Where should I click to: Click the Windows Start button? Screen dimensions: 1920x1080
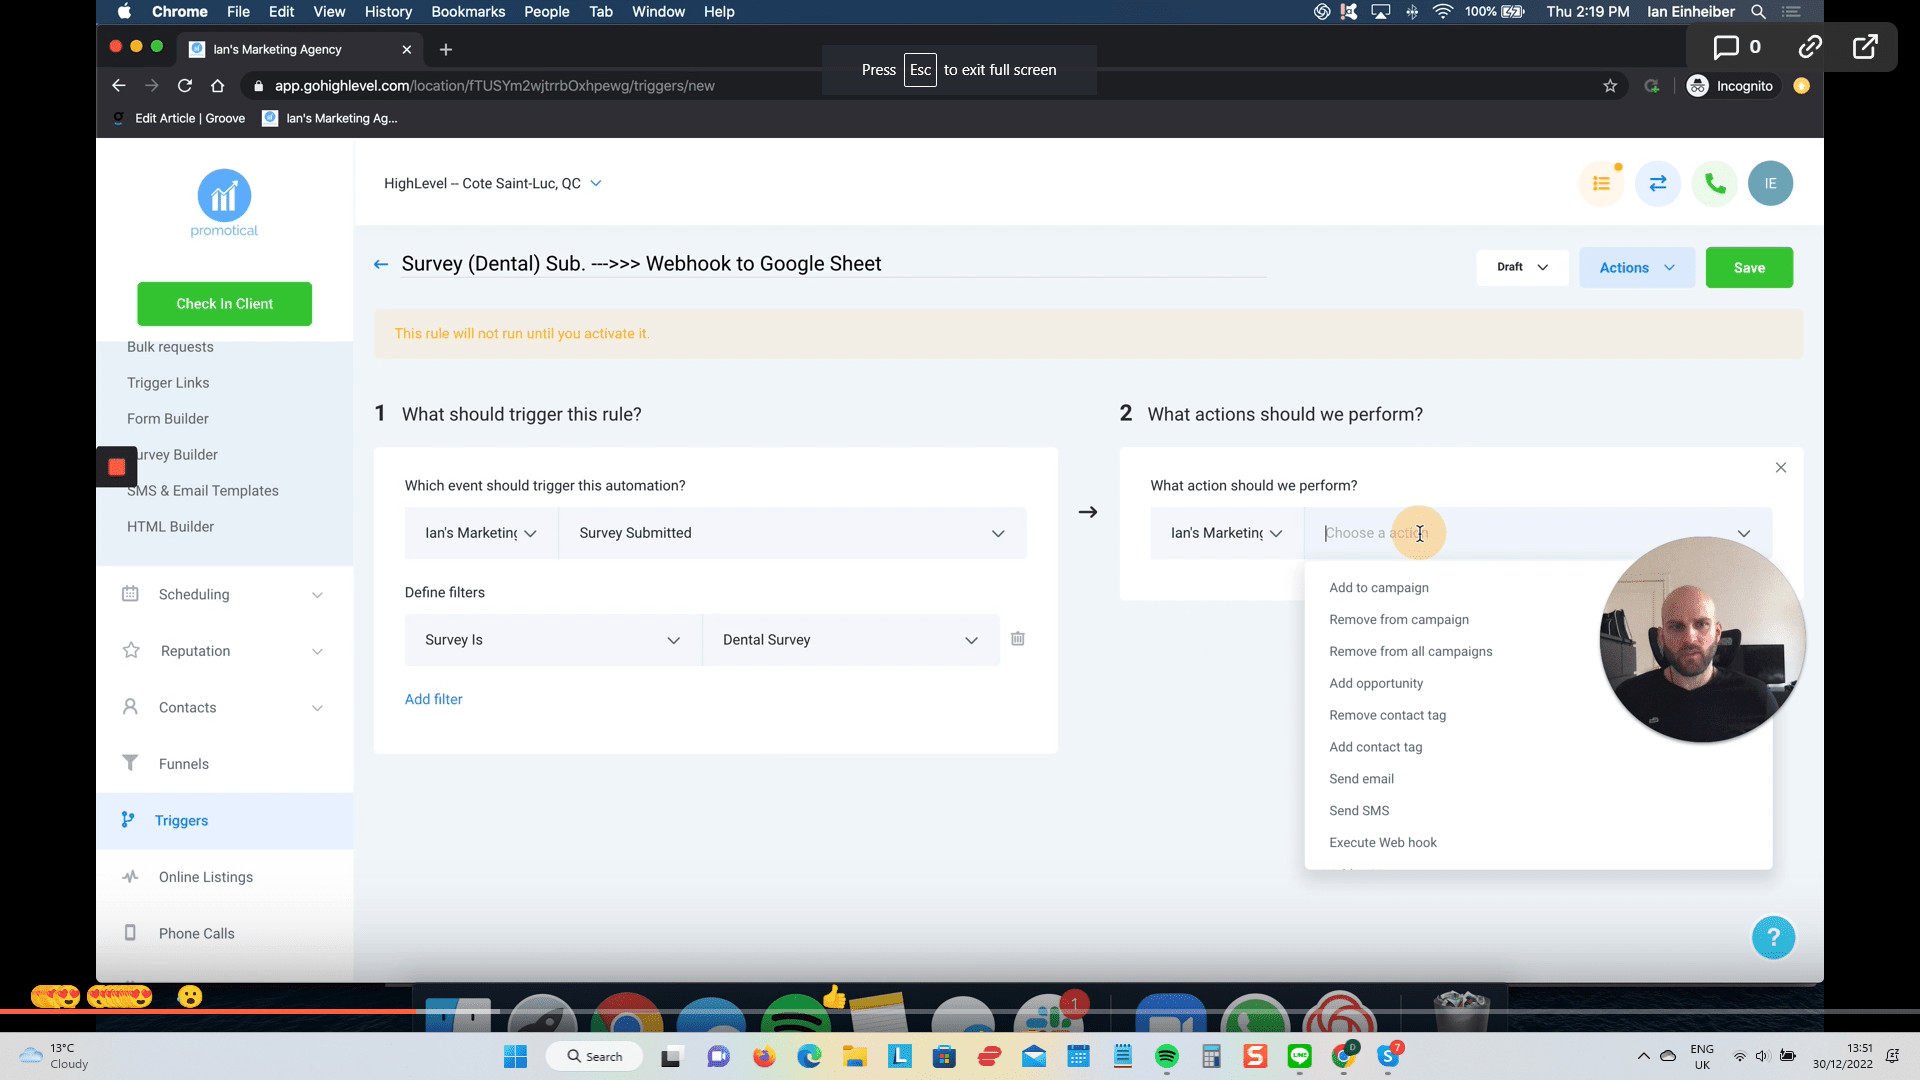[x=515, y=1057]
